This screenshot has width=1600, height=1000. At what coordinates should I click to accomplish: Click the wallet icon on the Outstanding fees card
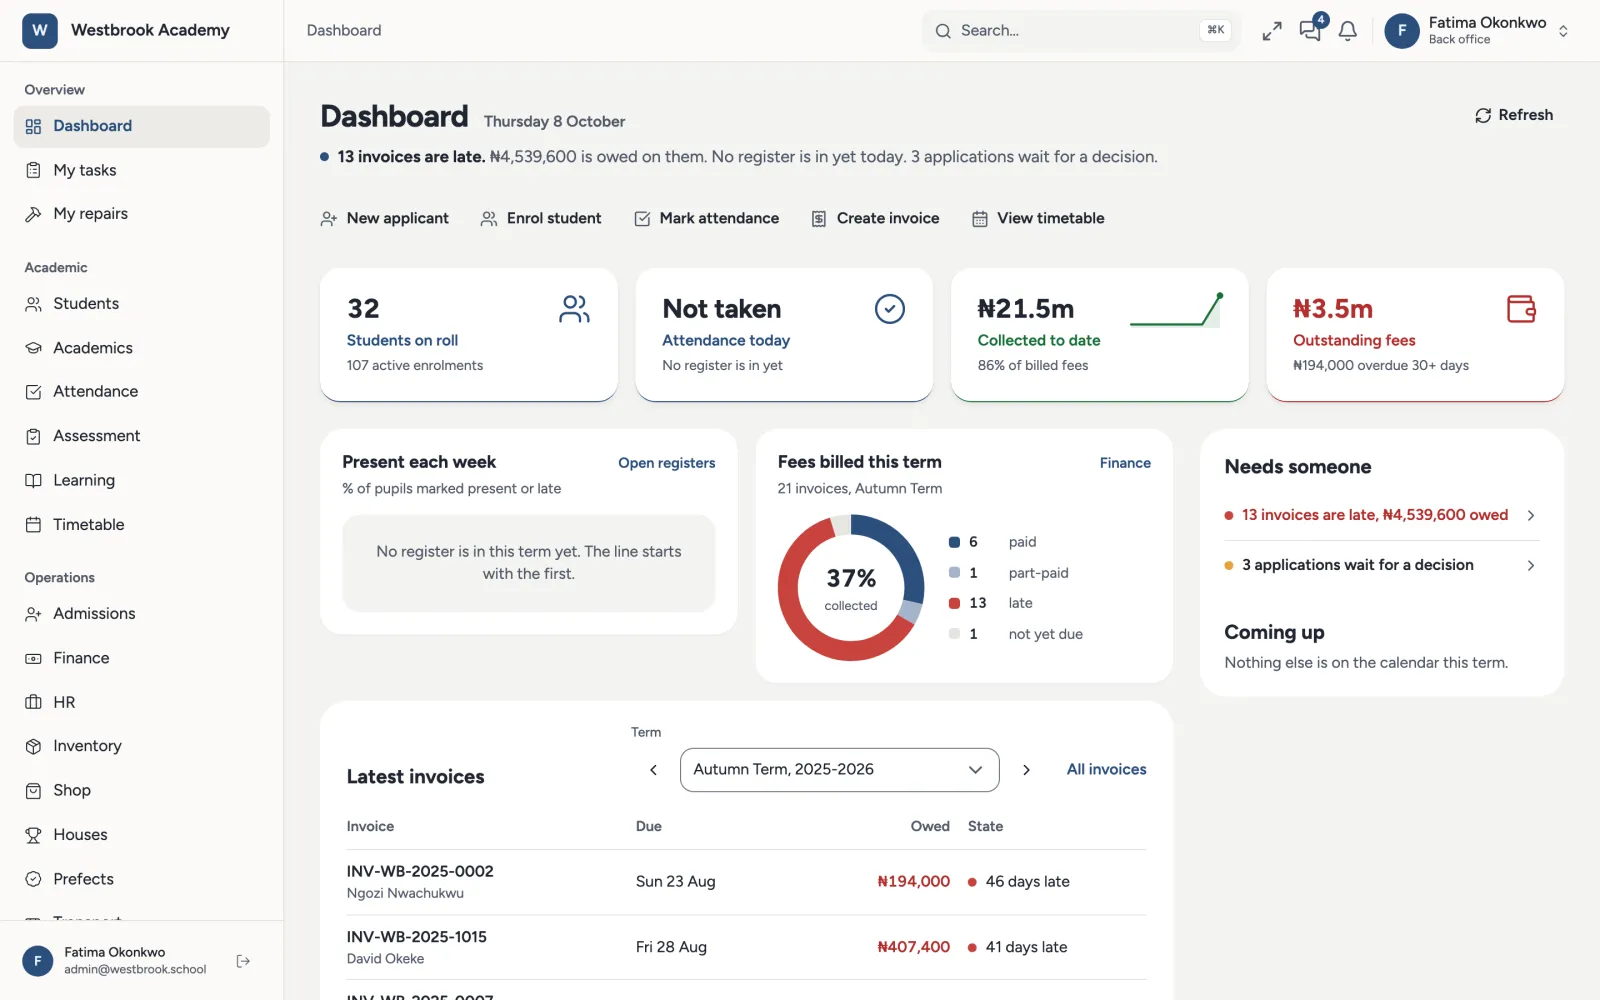pyautogui.click(x=1521, y=309)
